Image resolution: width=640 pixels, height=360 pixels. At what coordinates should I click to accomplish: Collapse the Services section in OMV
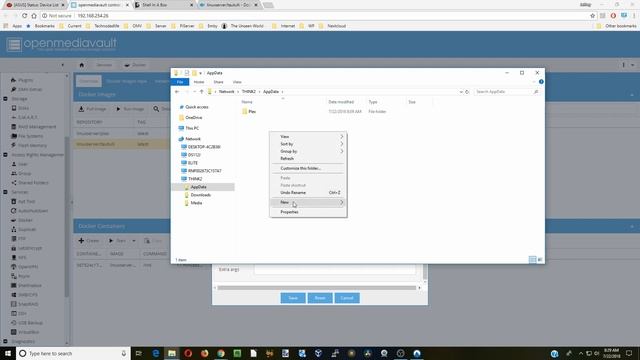point(5,192)
